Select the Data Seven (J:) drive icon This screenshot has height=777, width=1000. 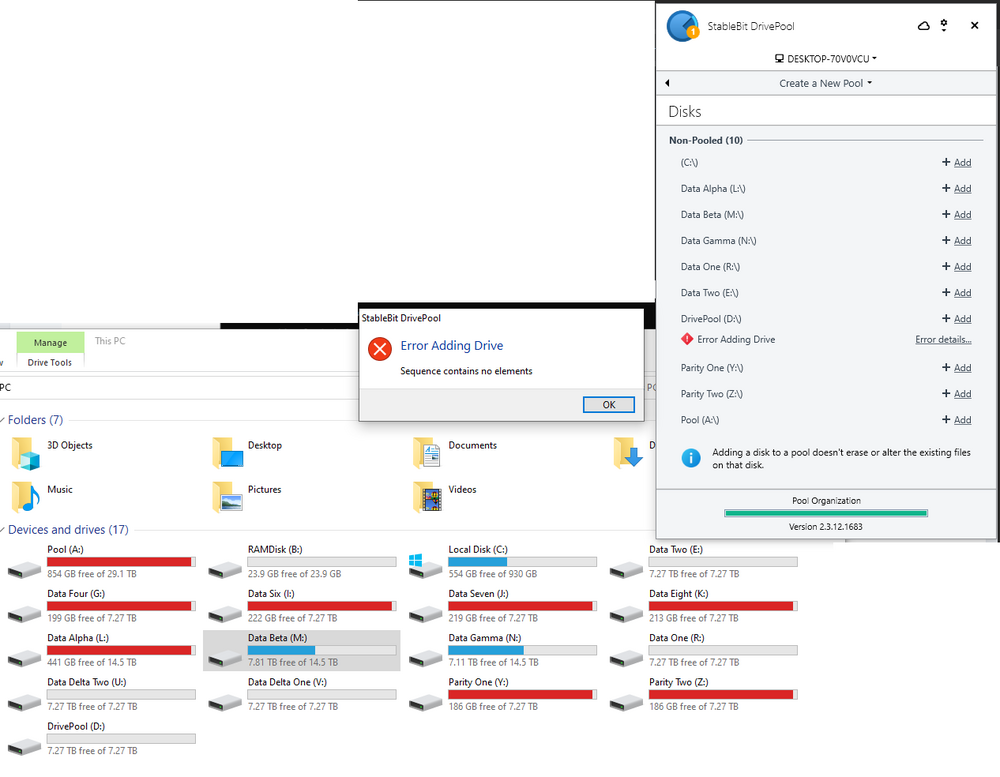click(x=425, y=614)
